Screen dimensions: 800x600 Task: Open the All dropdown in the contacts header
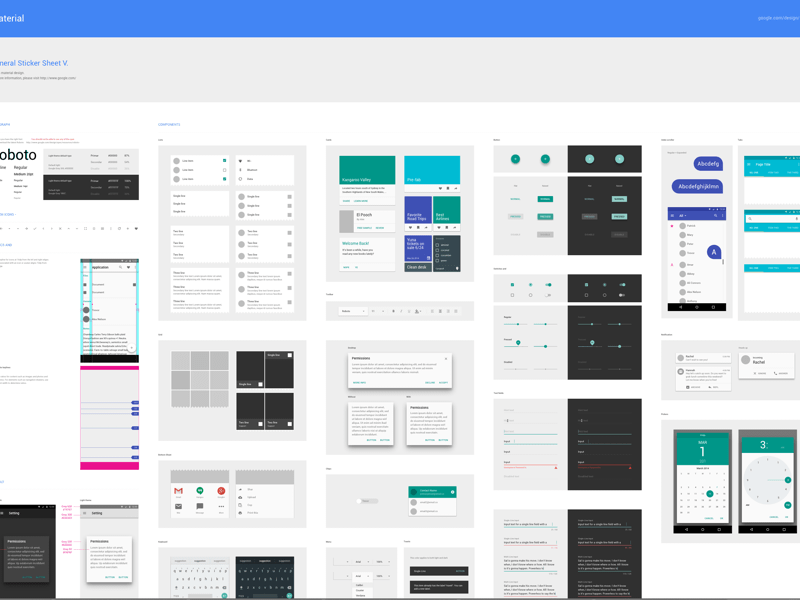pyautogui.click(x=683, y=215)
